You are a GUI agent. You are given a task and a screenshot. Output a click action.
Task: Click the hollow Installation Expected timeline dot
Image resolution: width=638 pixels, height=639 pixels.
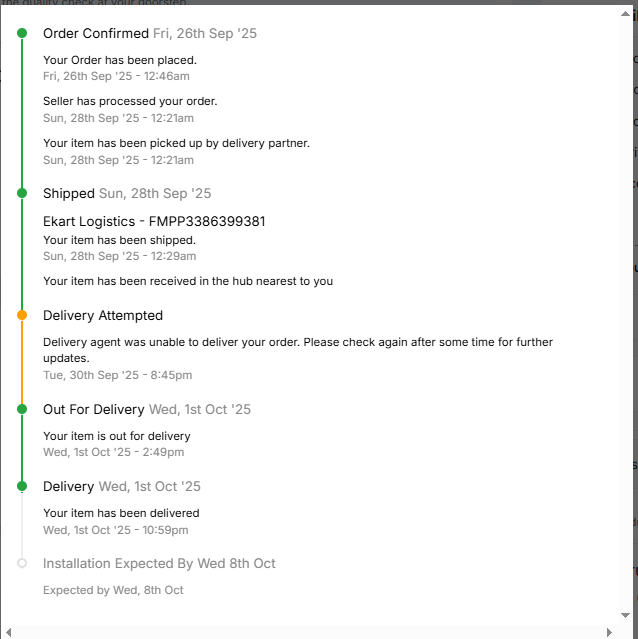pos(22,563)
